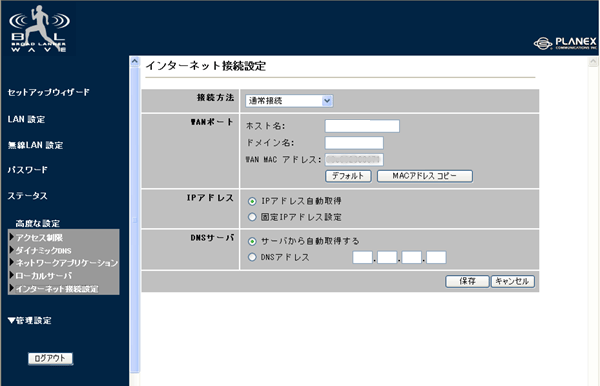
Task: Open ステータス page
Action: point(28,196)
